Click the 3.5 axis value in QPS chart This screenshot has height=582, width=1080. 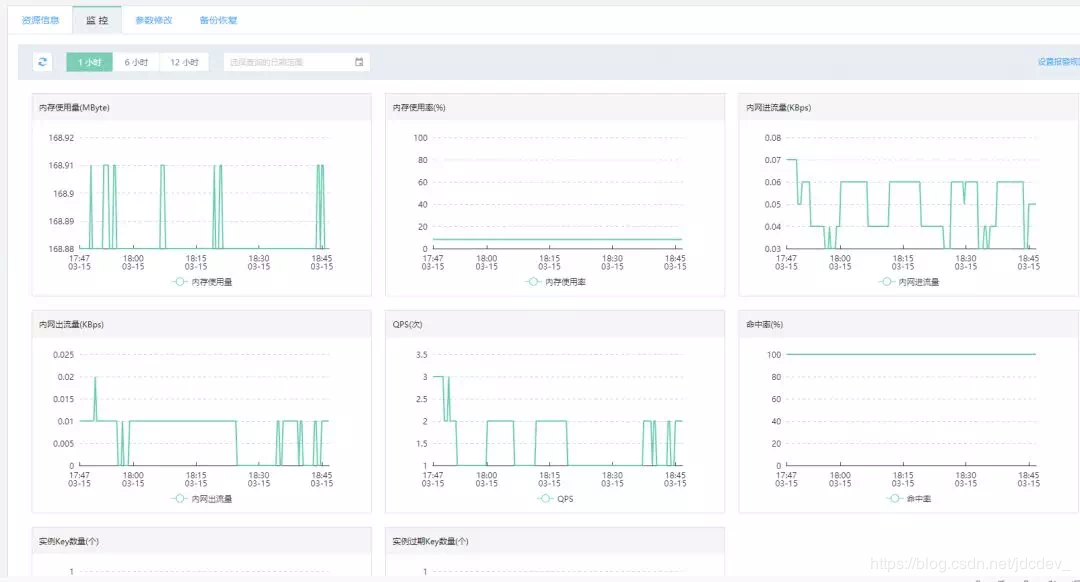coord(422,355)
